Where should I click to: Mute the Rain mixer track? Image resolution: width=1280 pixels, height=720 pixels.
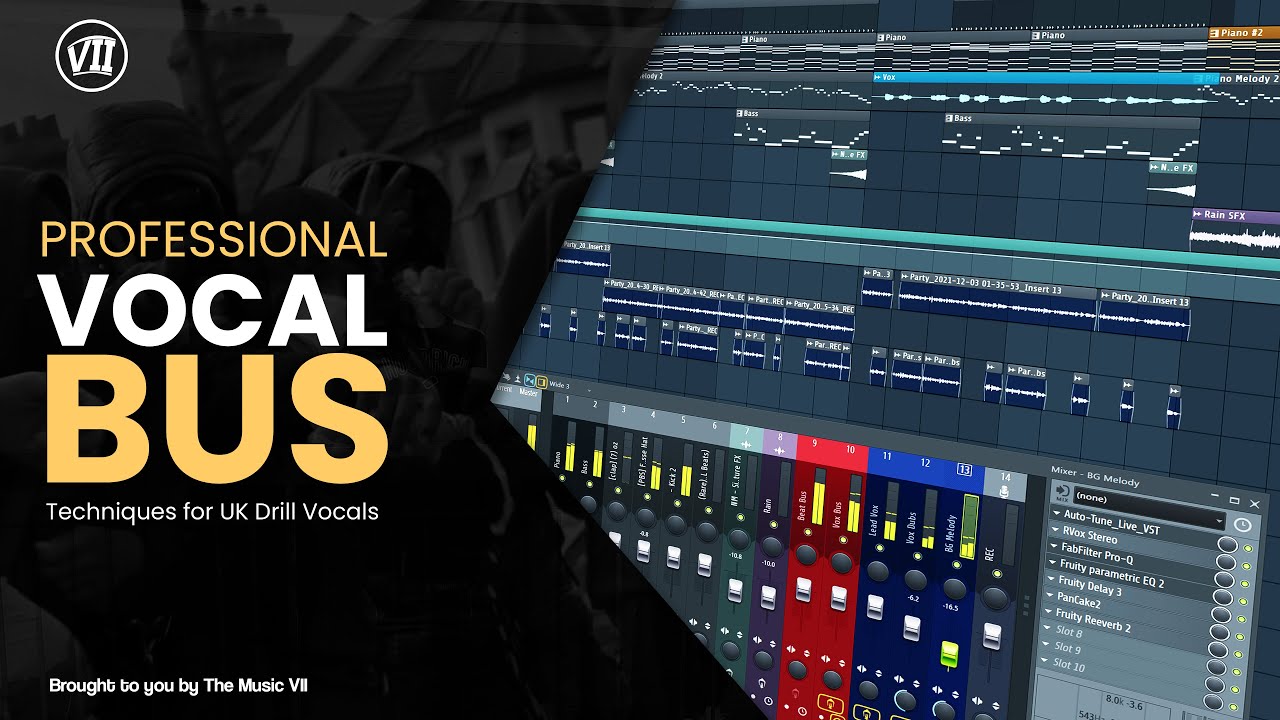coord(774,524)
